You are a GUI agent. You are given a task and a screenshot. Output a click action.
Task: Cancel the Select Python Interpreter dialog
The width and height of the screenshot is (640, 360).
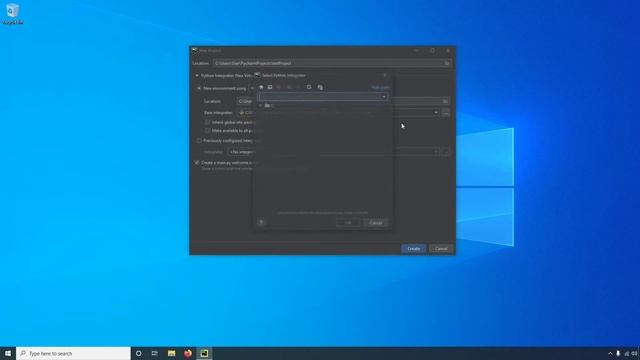click(x=376, y=223)
